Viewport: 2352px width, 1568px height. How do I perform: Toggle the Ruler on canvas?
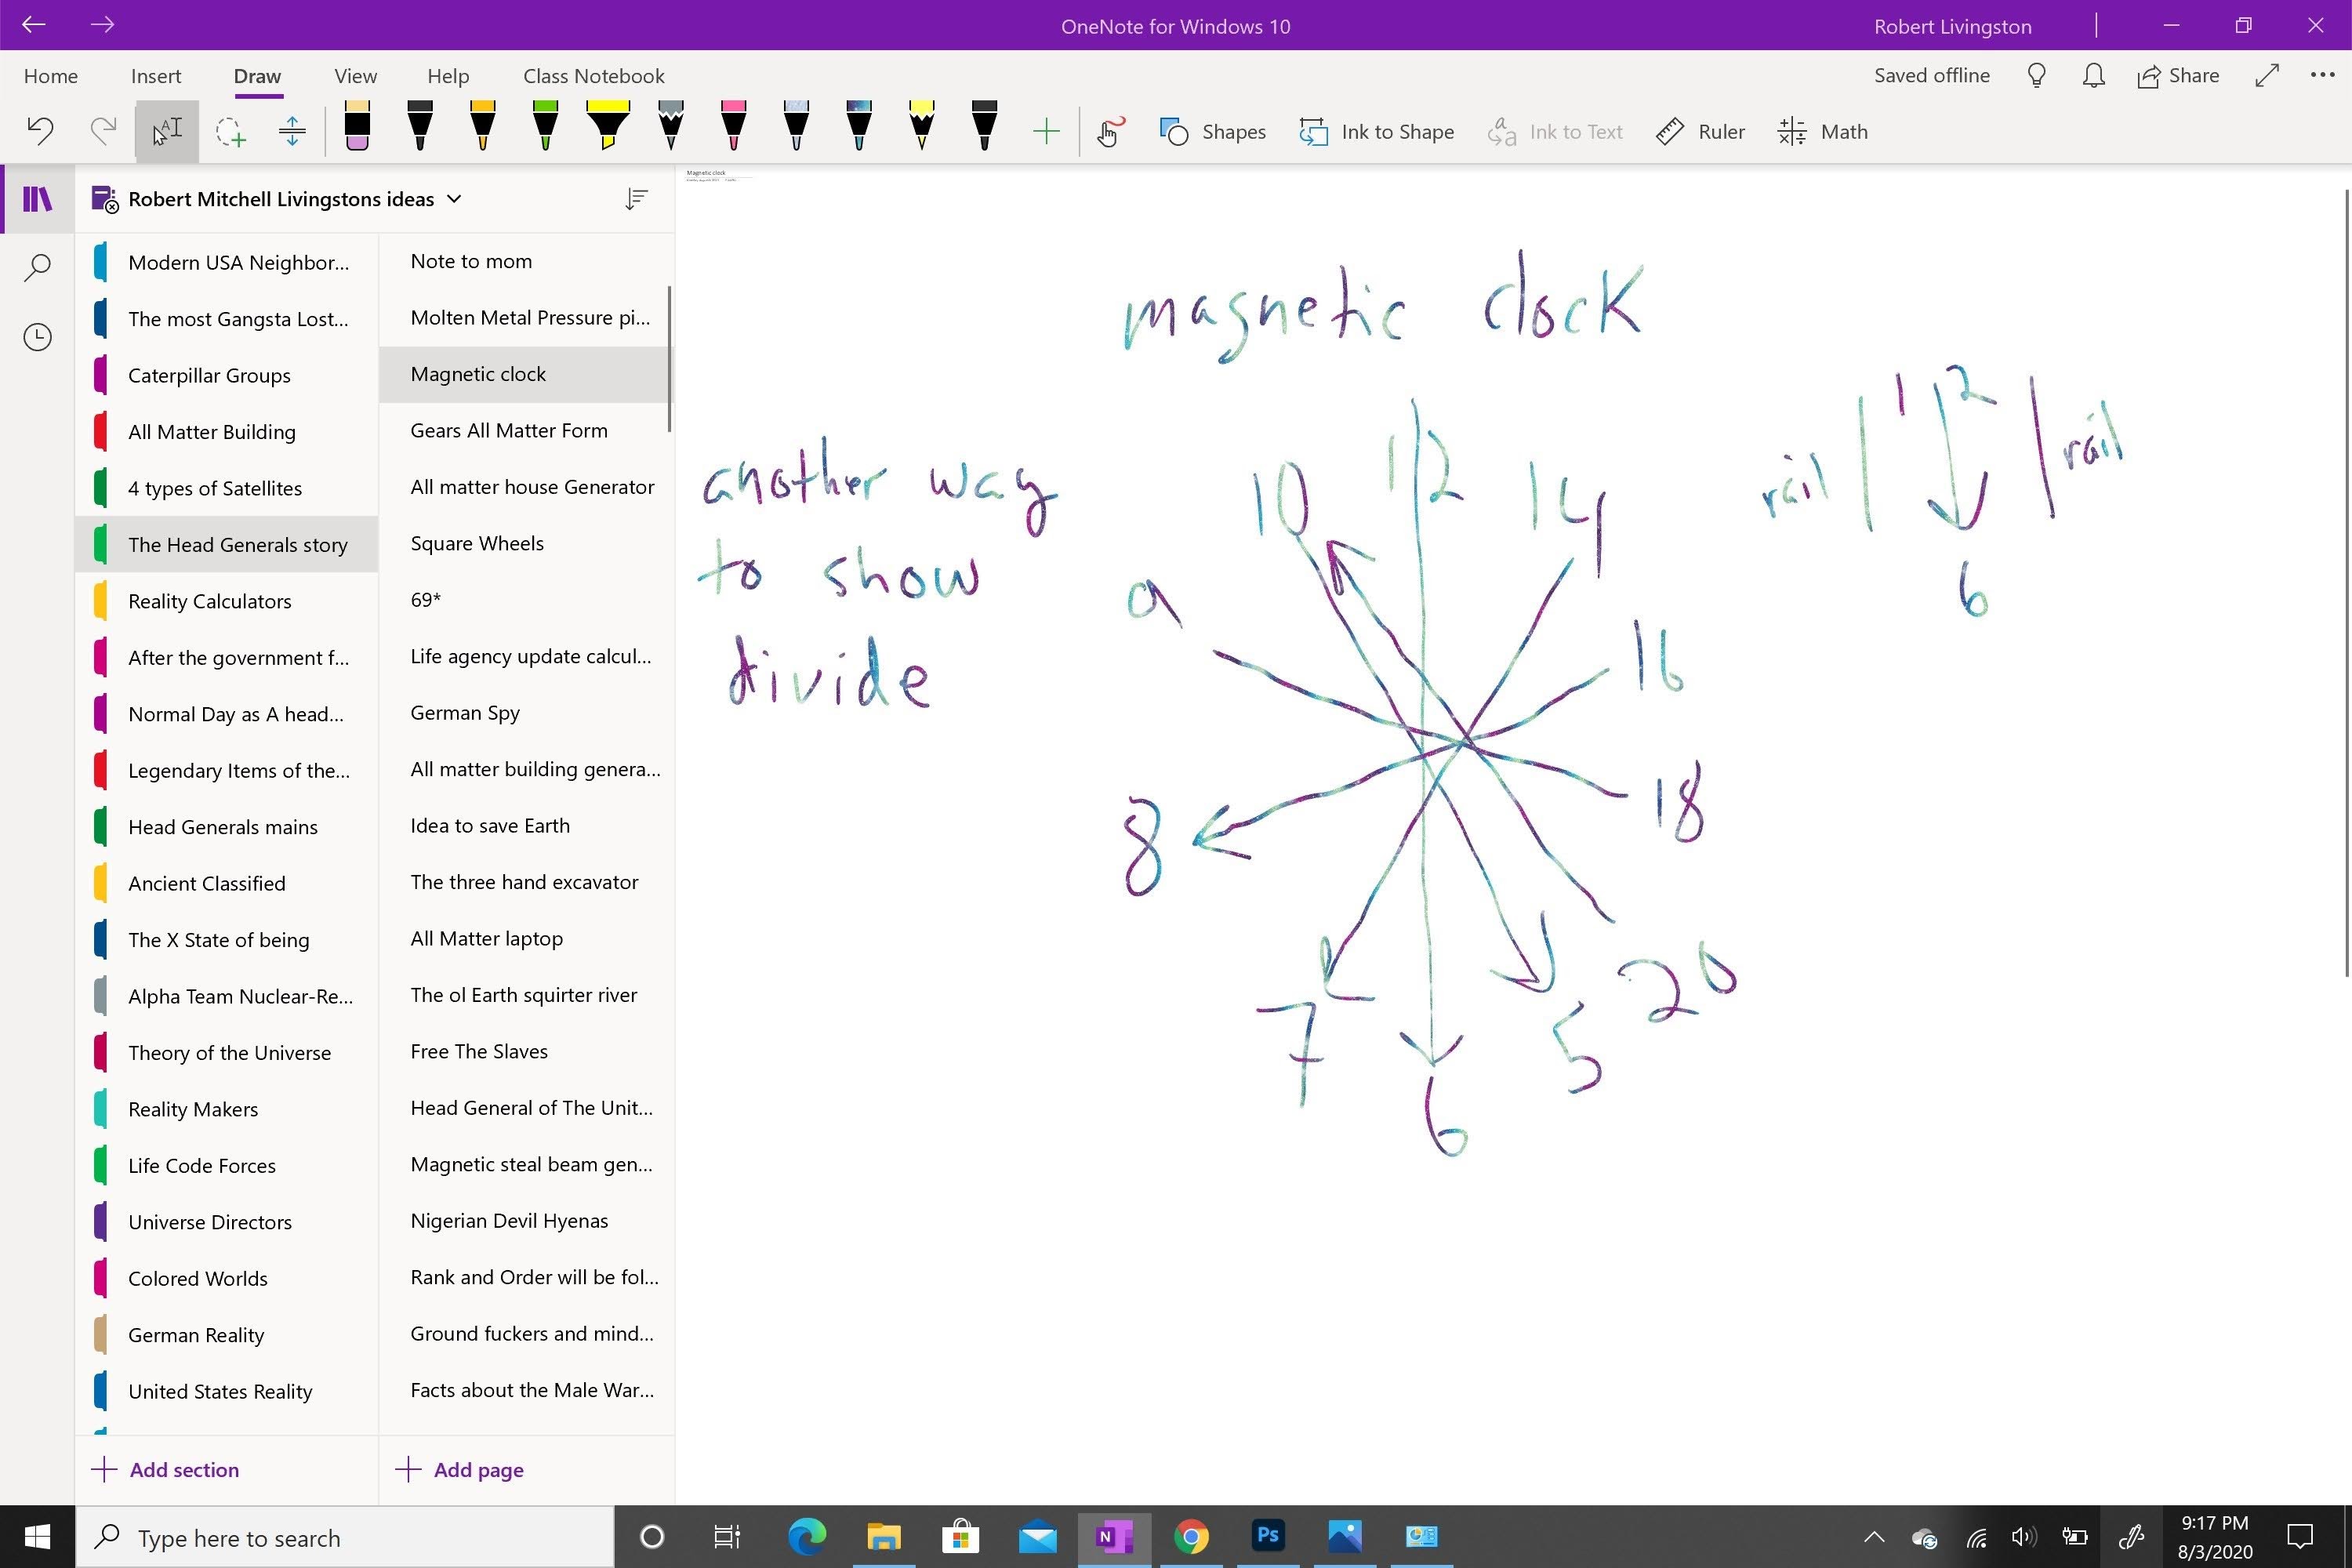(1699, 132)
